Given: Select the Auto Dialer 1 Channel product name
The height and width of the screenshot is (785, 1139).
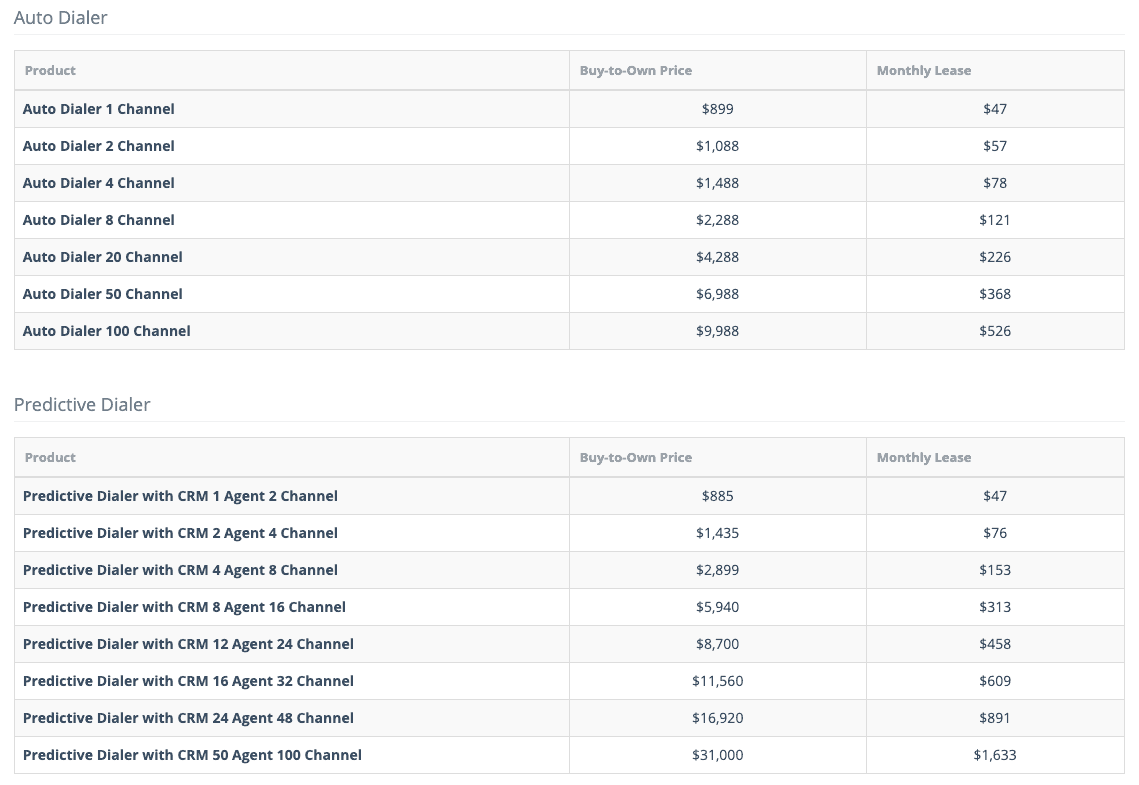Looking at the screenshot, I should [98, 108].
